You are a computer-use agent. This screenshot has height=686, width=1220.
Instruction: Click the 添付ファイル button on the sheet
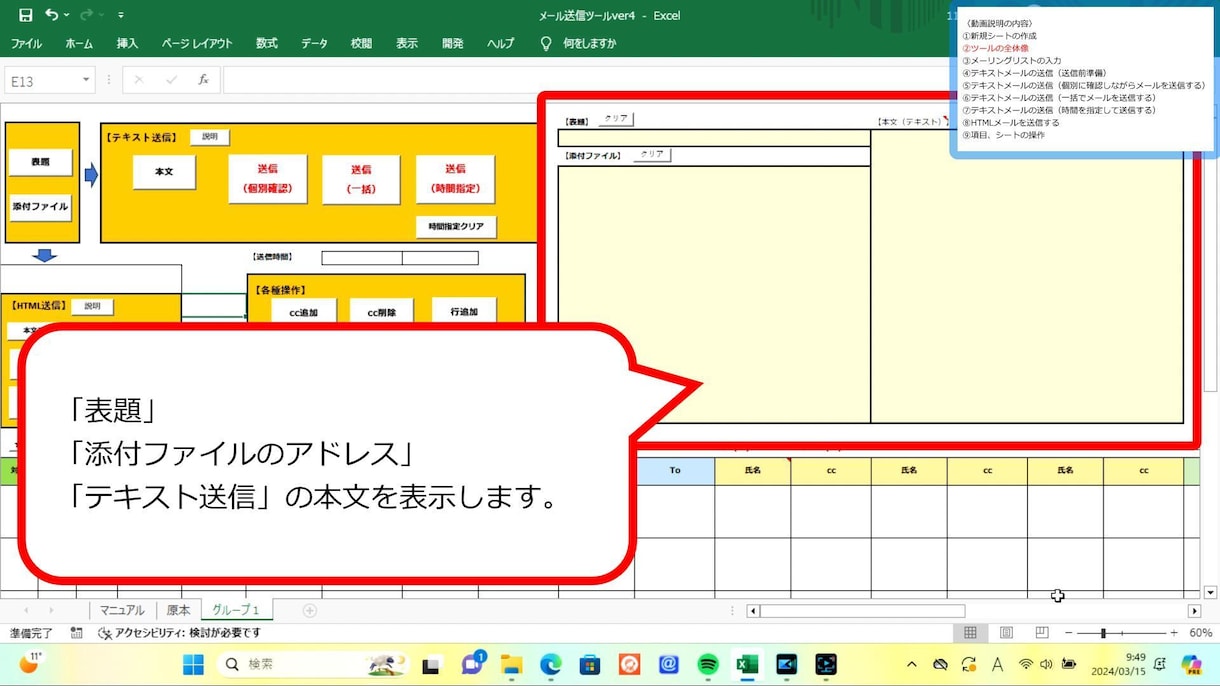click(x=40, y=207)
